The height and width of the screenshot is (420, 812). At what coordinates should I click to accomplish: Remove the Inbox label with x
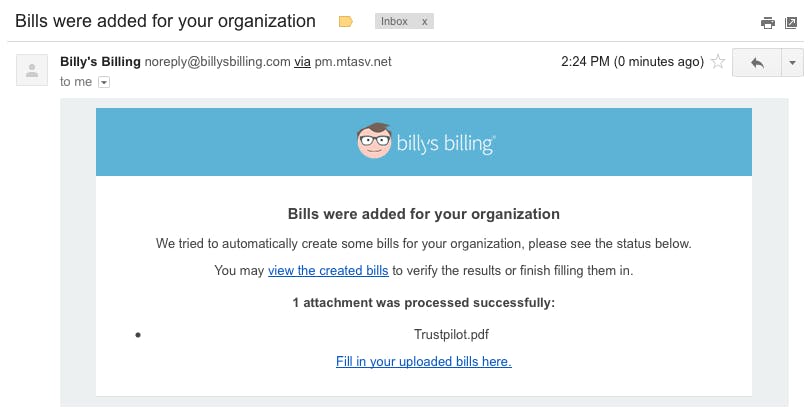pyautogui.click(x=424, y=22)
